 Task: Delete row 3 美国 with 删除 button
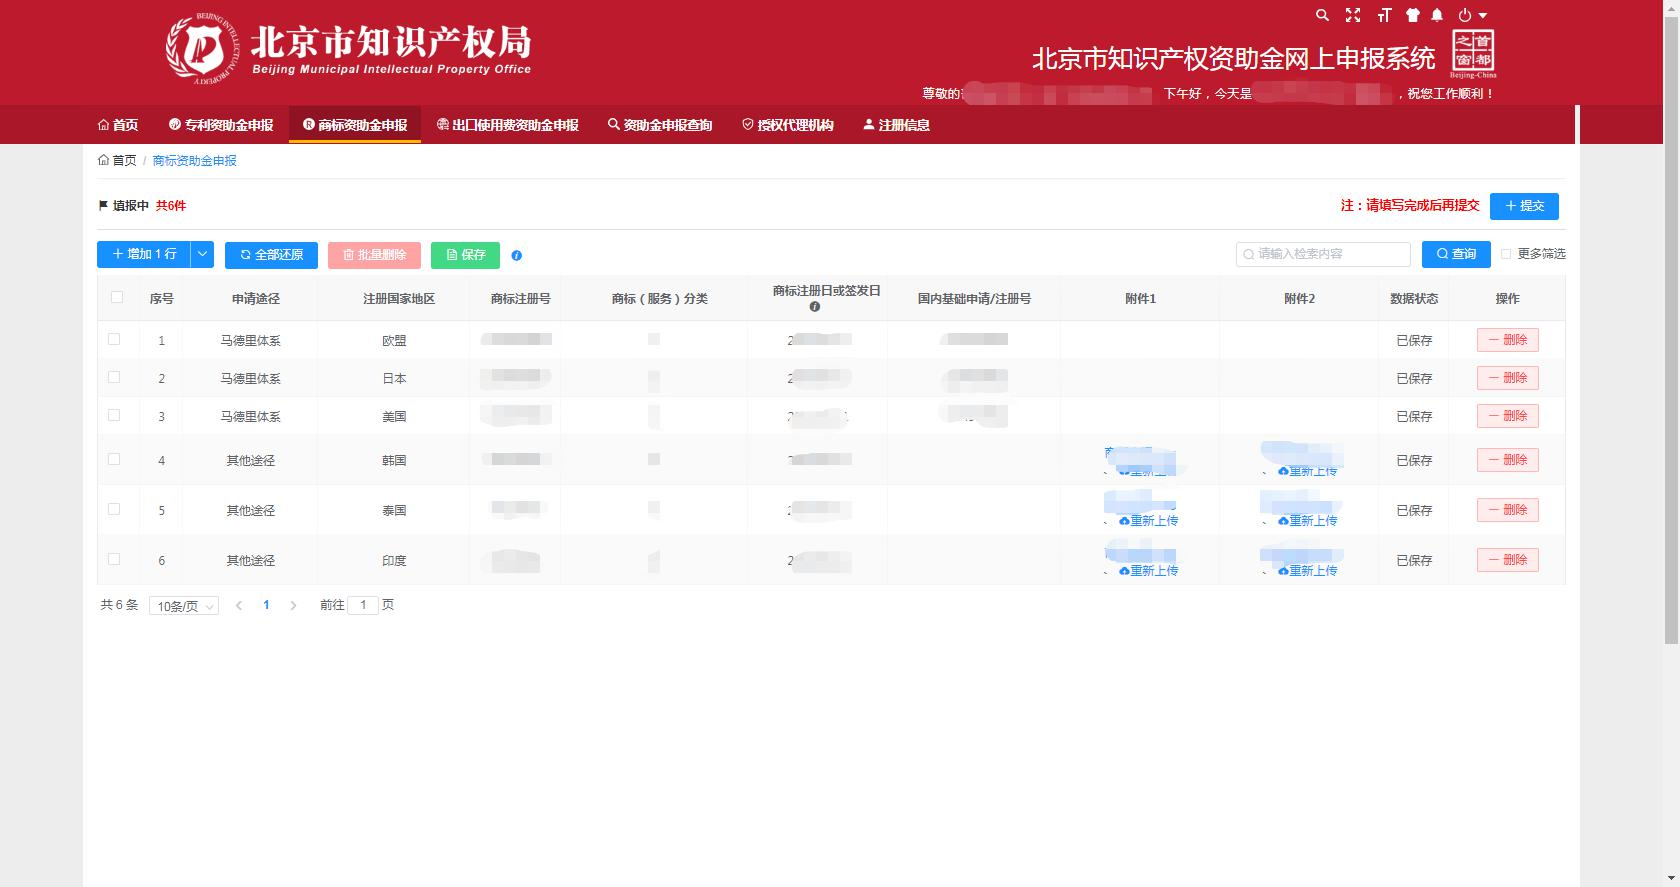pos(1507,416)
